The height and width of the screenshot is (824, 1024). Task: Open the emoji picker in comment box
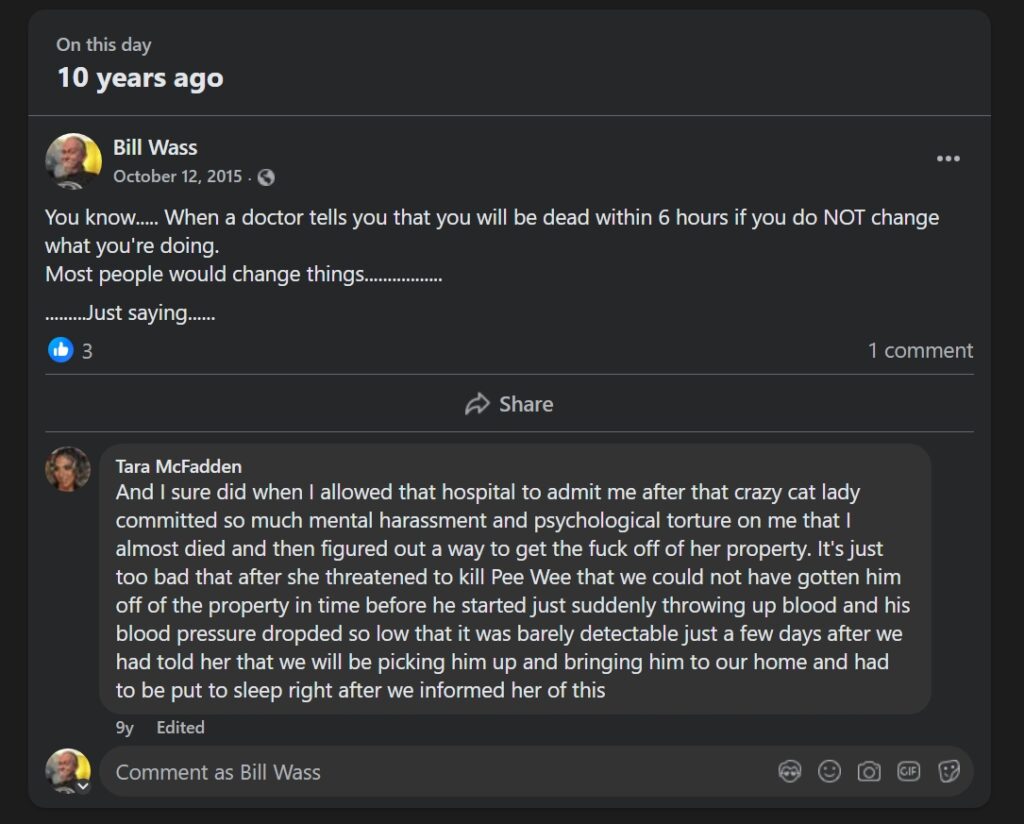829,772
